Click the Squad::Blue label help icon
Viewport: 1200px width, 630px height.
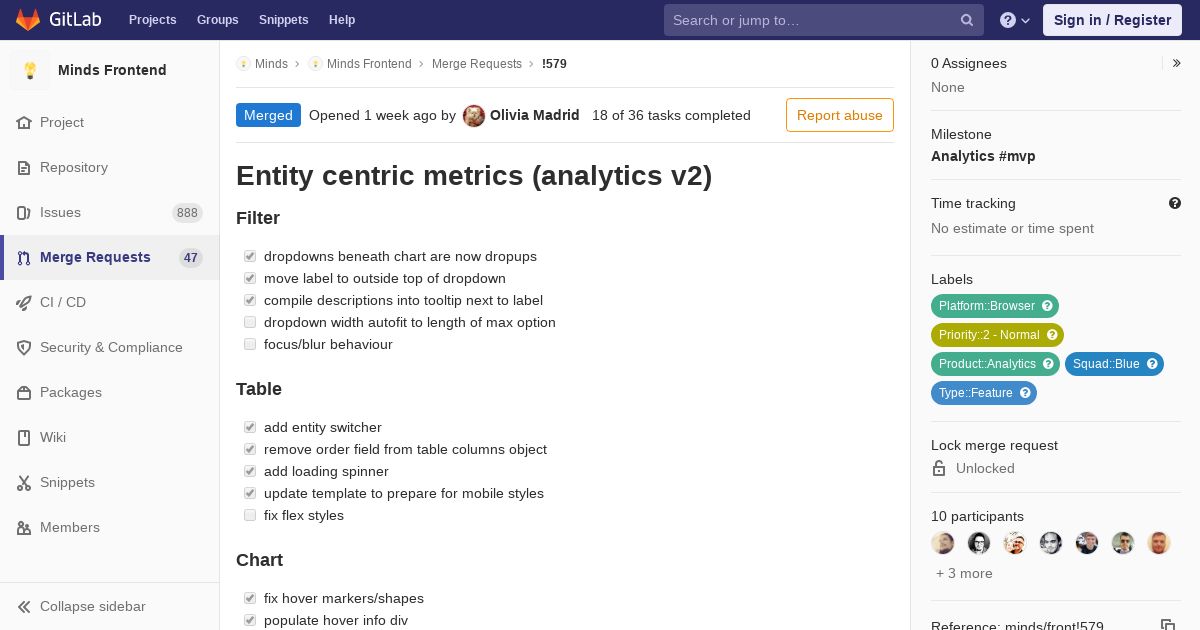point(1152,364)
